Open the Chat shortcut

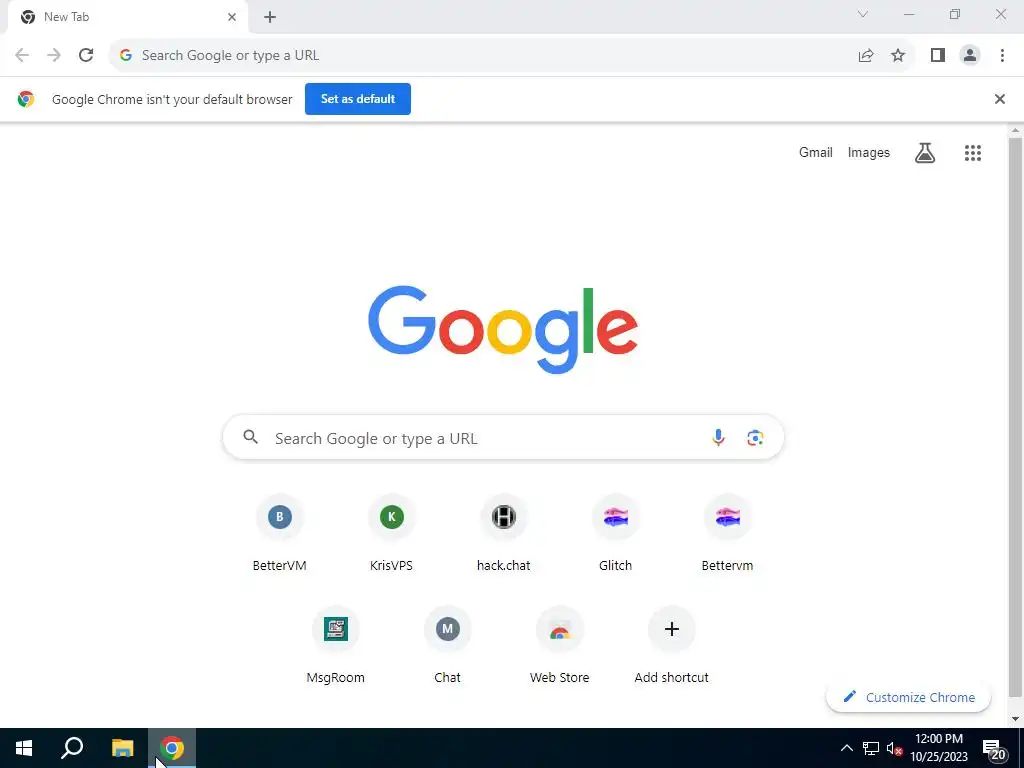(447, 645)
